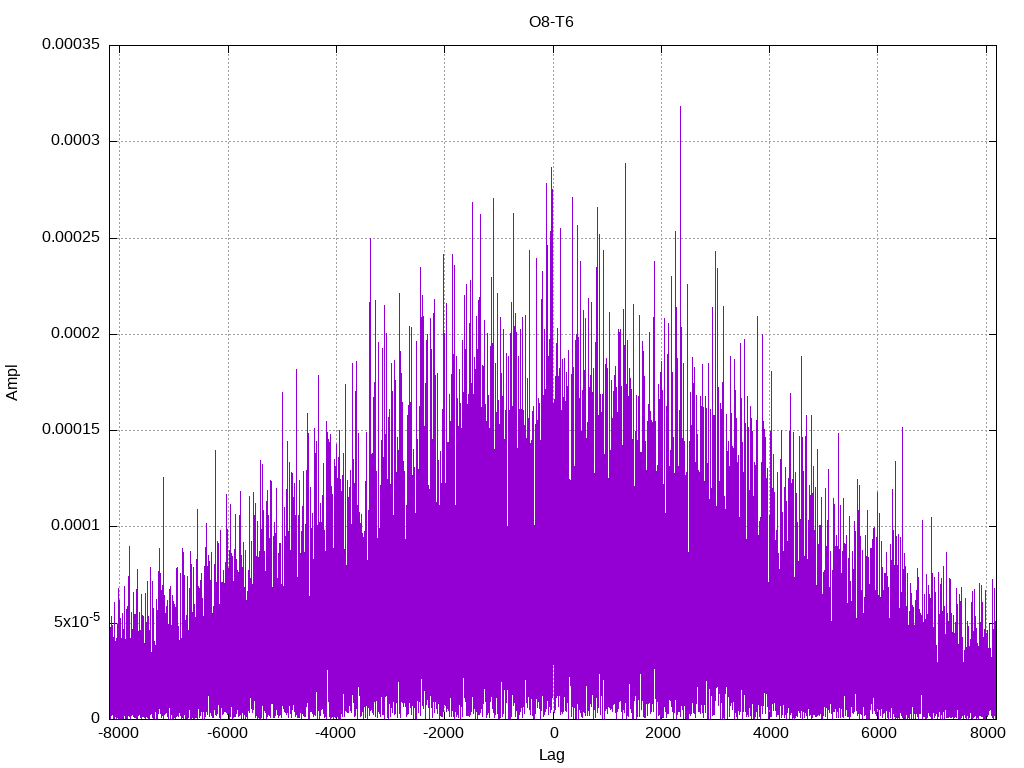The image size is (1024, 768).
Task: Click the y-axis tick label 5x10^-5
Action: [x=77, y=620]
